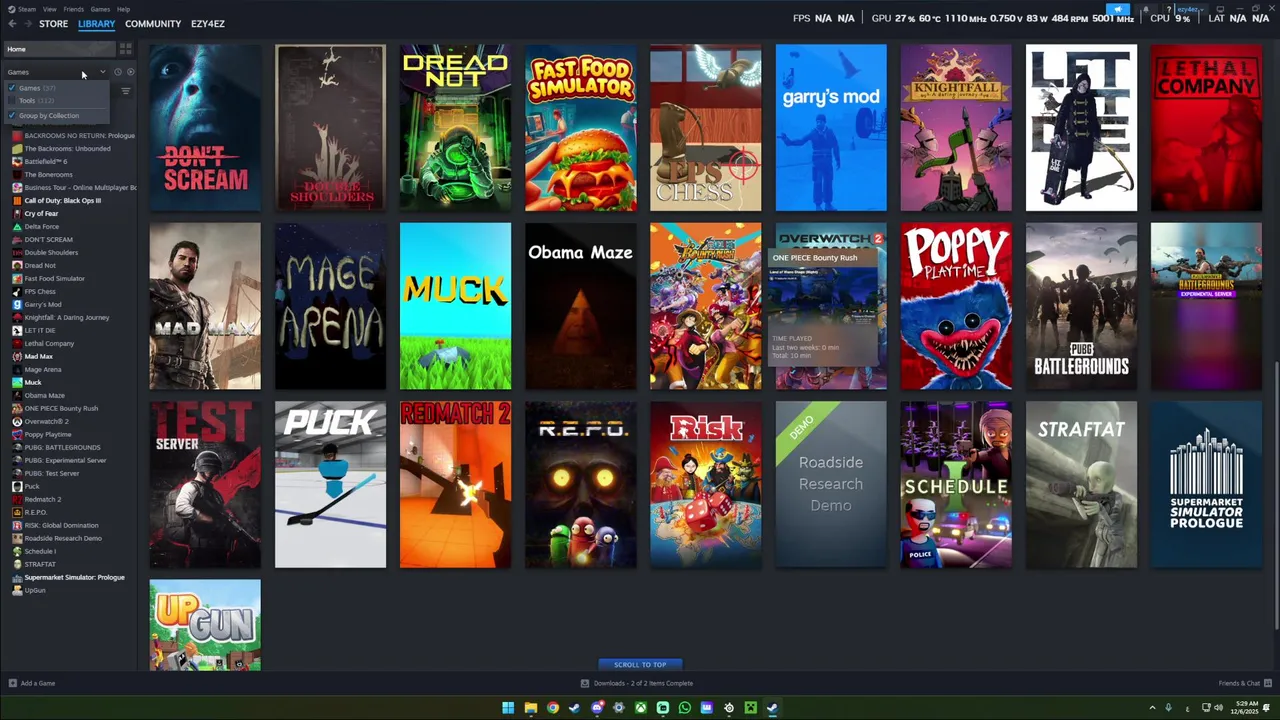The height and width of the screenshot is (720, 1280).
Task: Switch to the grid view icon beside Home
Action: [125, 49]
